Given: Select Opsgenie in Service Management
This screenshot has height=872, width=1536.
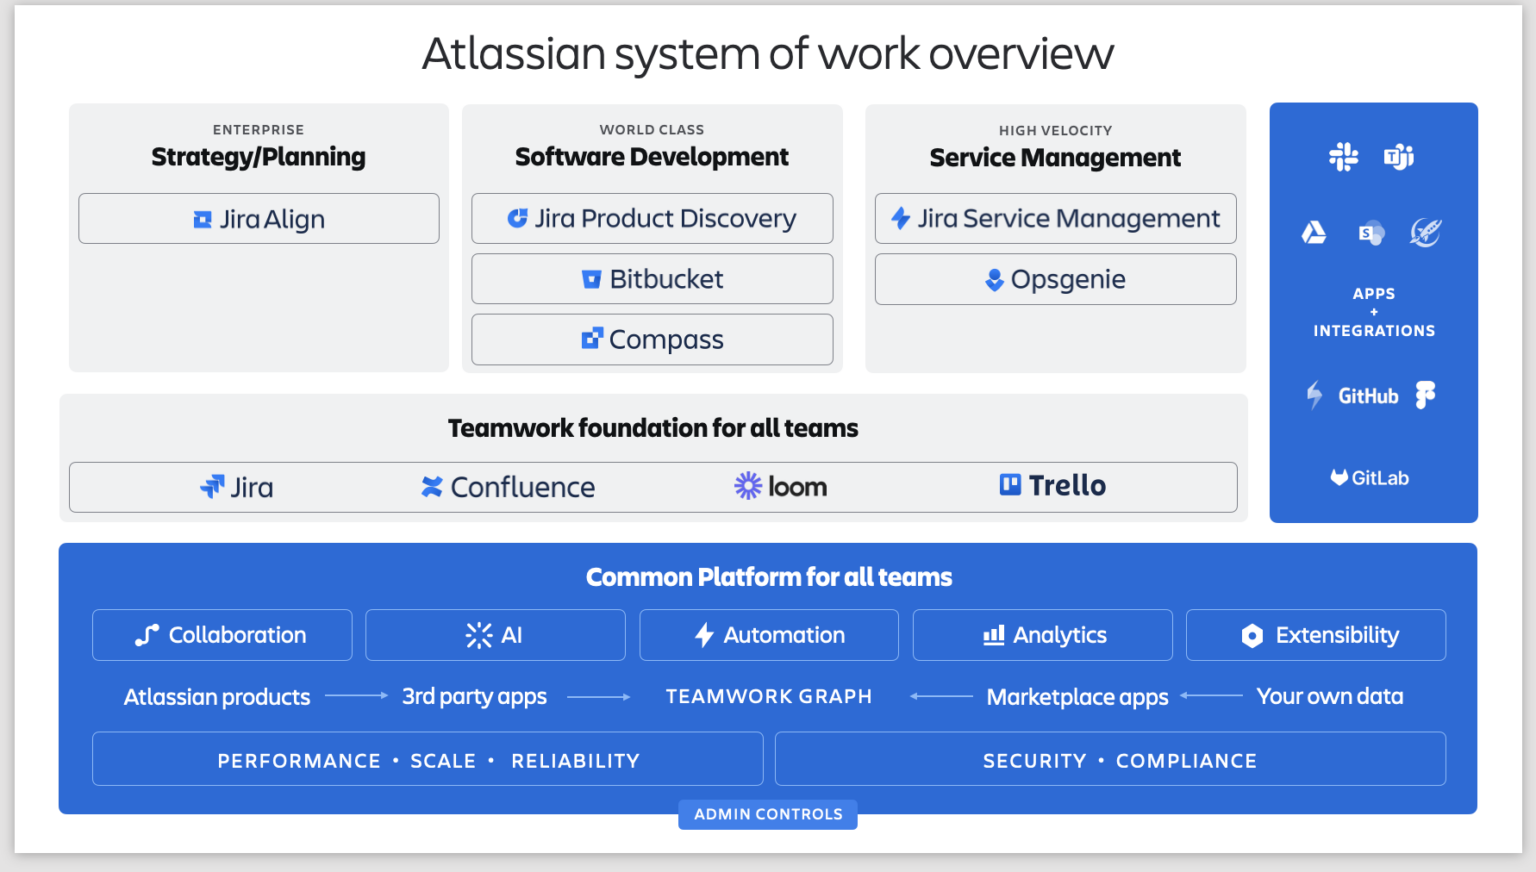Looking at the screenshot, I should tap(1055, 279).
